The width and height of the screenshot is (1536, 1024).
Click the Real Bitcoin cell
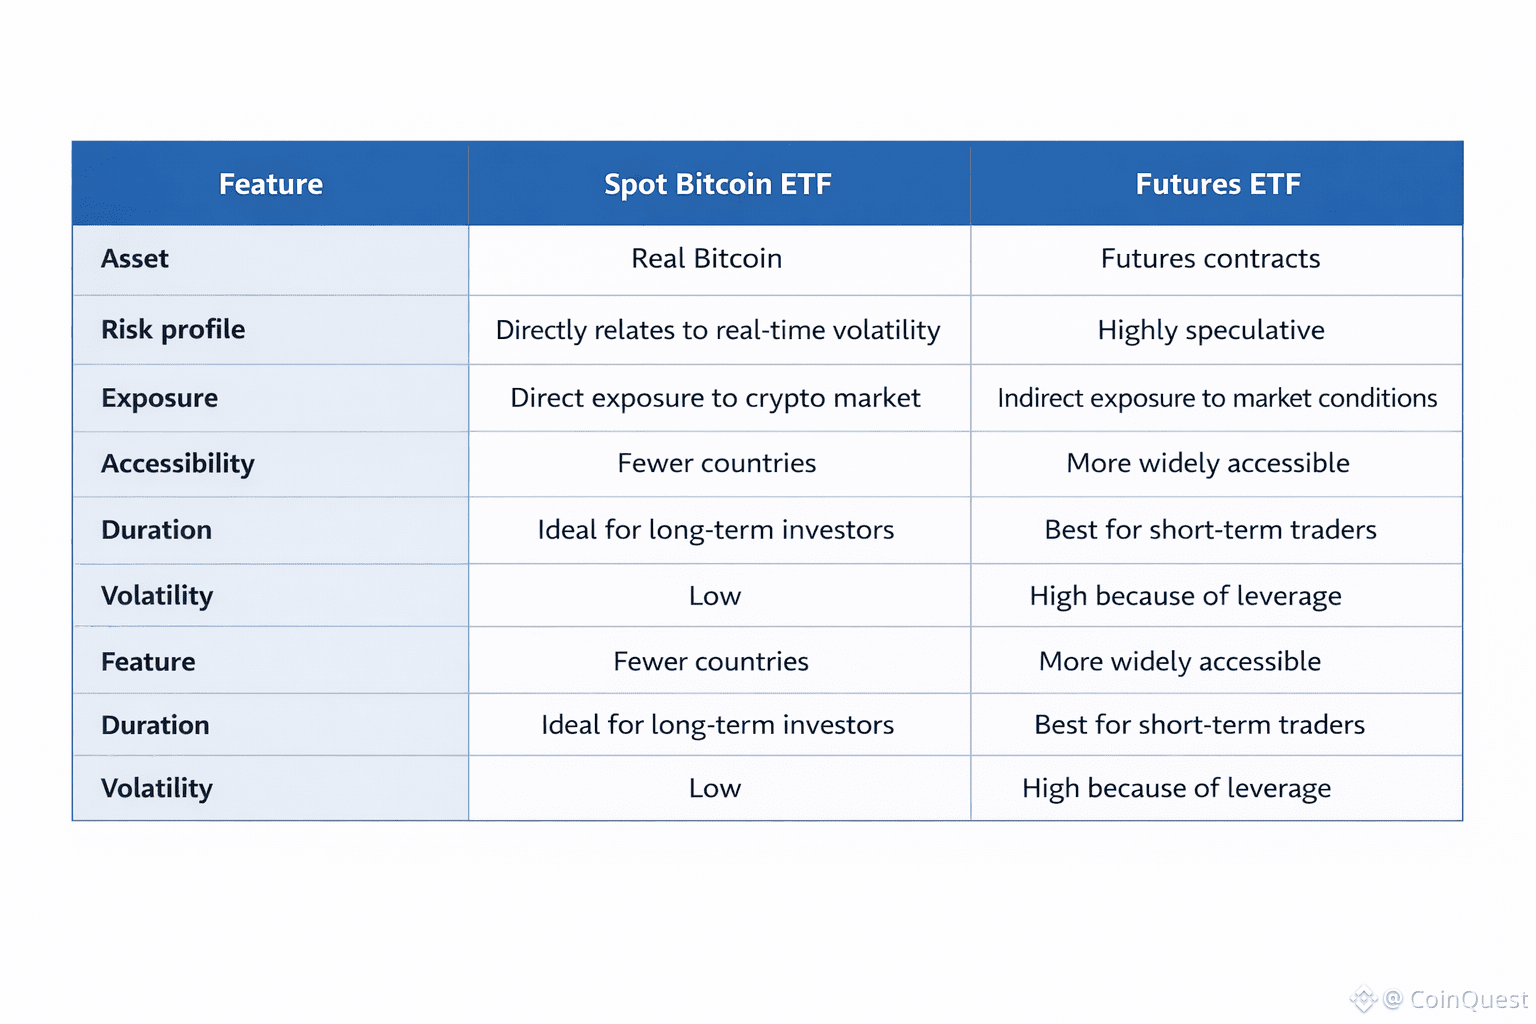coord(707,259)
